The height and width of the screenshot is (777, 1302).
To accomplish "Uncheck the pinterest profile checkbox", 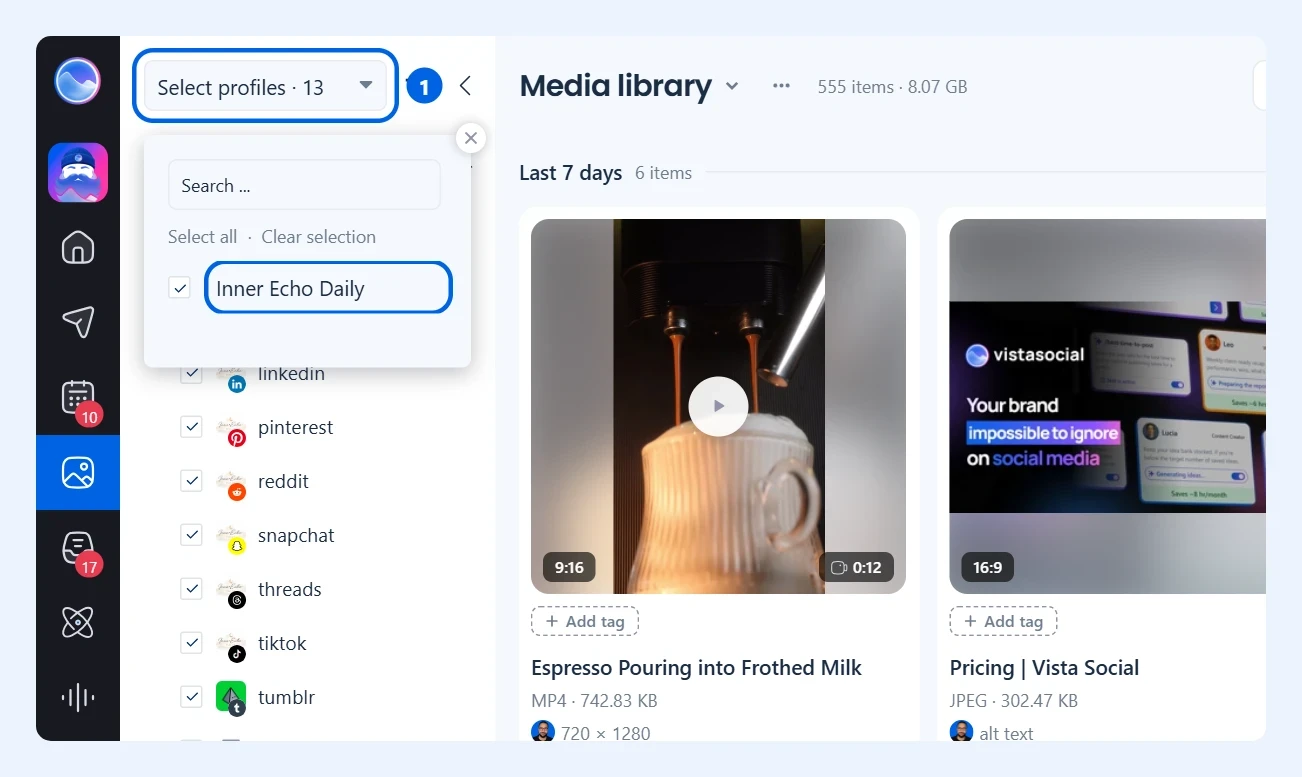I will point(191,427).
